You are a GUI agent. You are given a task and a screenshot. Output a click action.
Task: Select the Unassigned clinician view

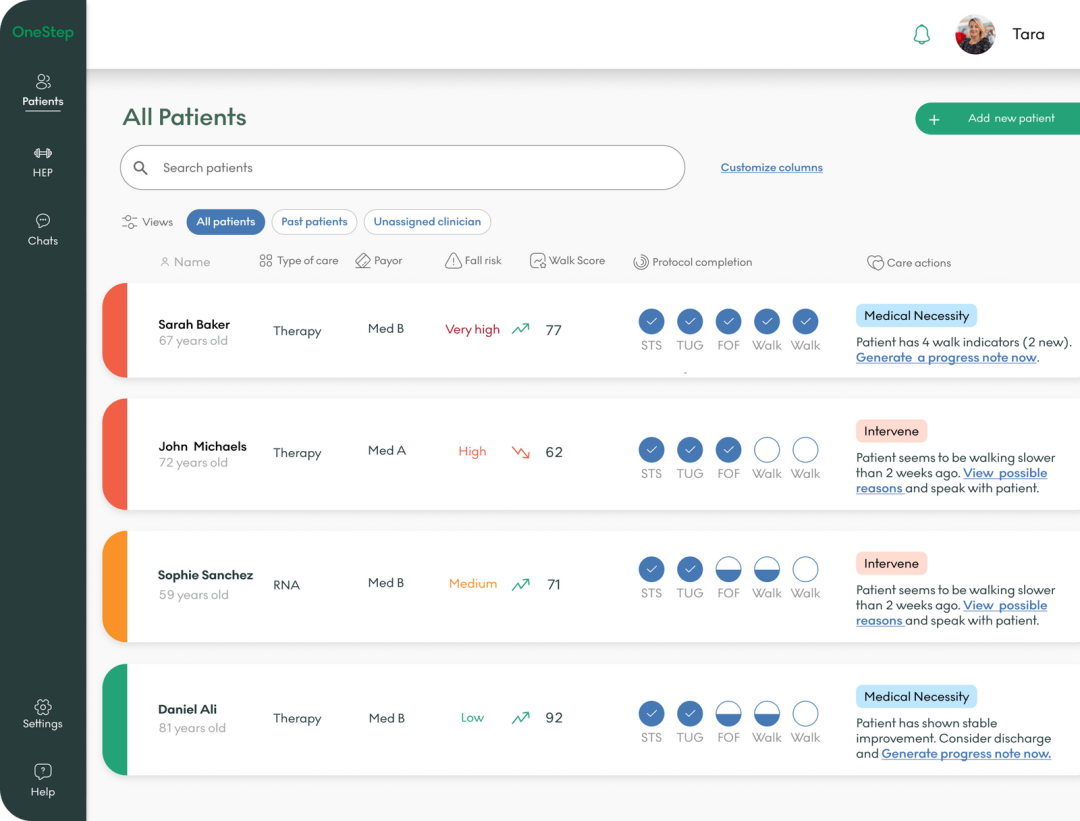coord(427,222)
